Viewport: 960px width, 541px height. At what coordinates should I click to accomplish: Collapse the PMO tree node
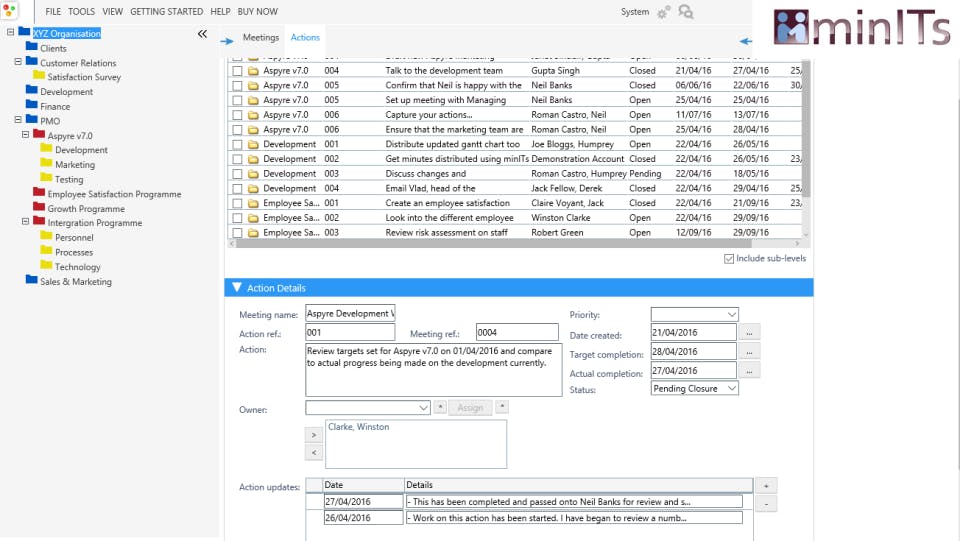pos(18,119)
